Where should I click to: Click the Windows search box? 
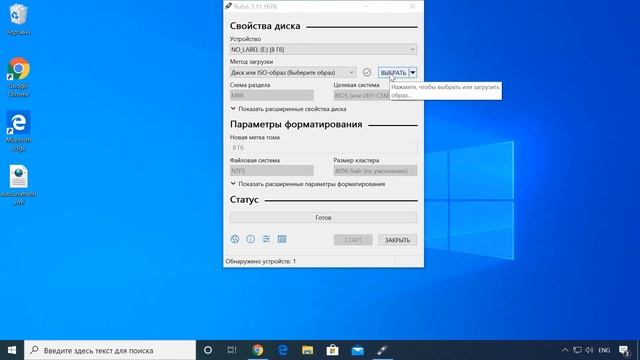tap(110, 350)
